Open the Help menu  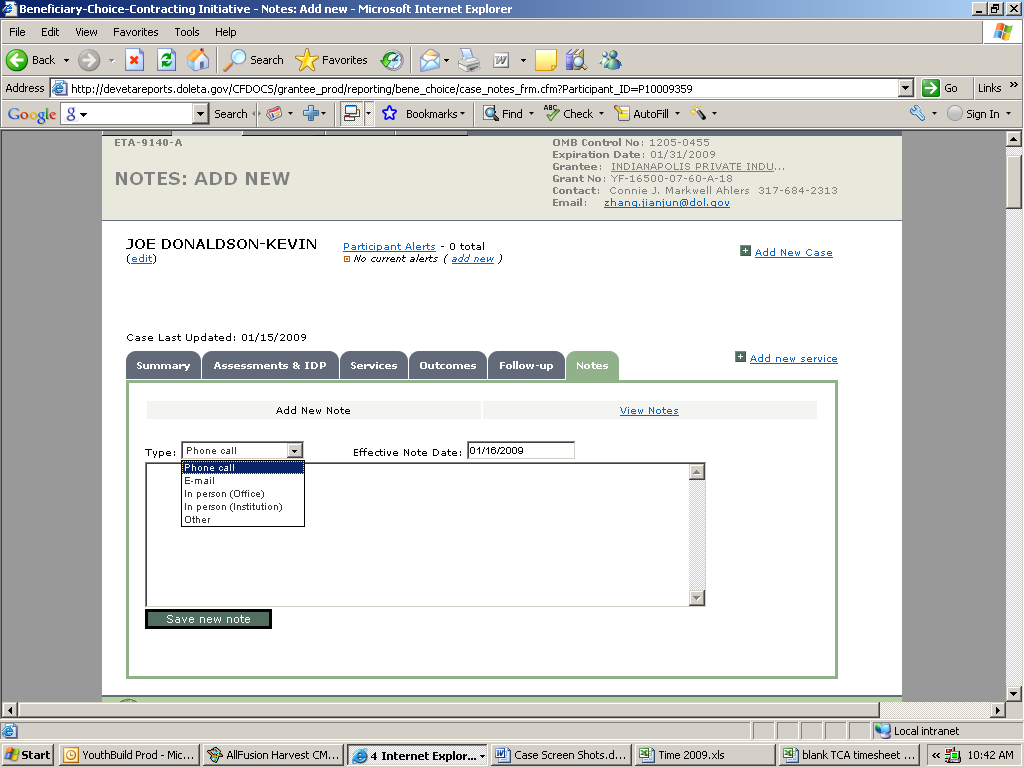[x=225, y=32]
